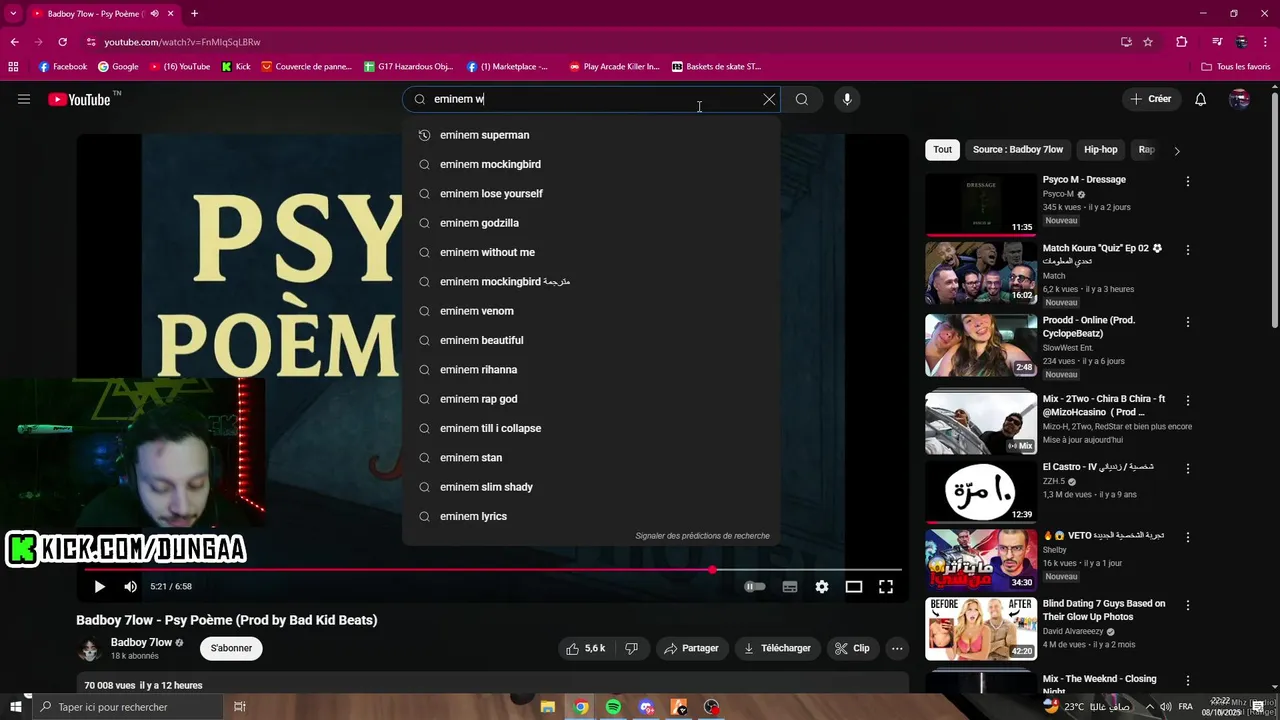Click the magnifier search submit button
The width and height of the screenshot is (1280, 720).
pos(802,99)
